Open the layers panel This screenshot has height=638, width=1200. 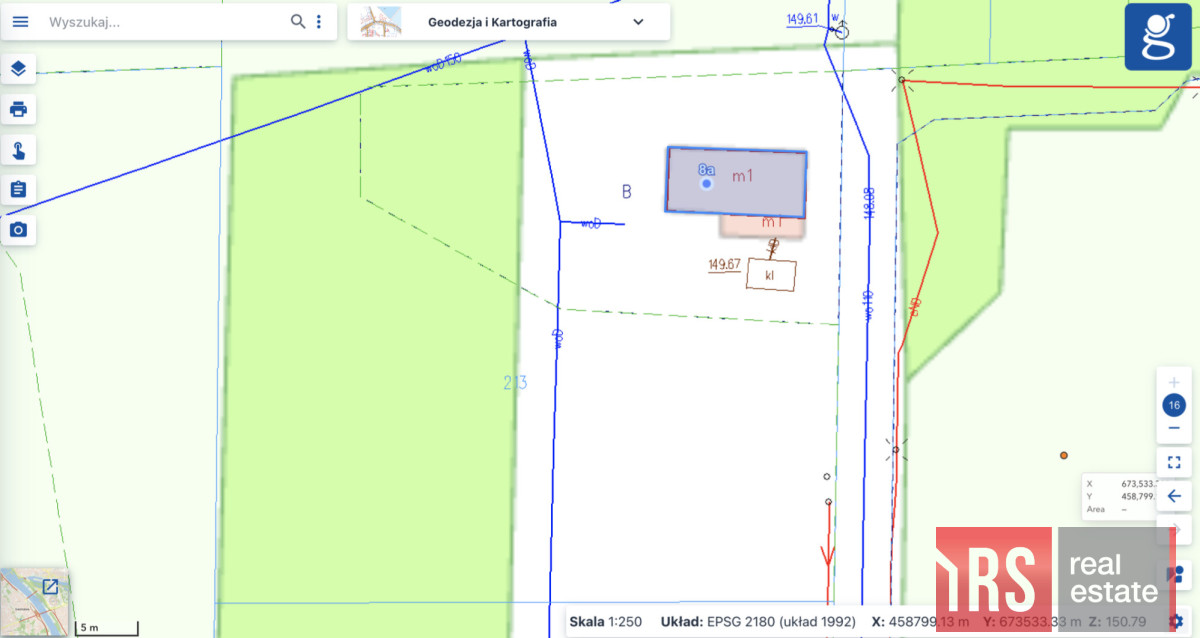(x=18, y=69)
